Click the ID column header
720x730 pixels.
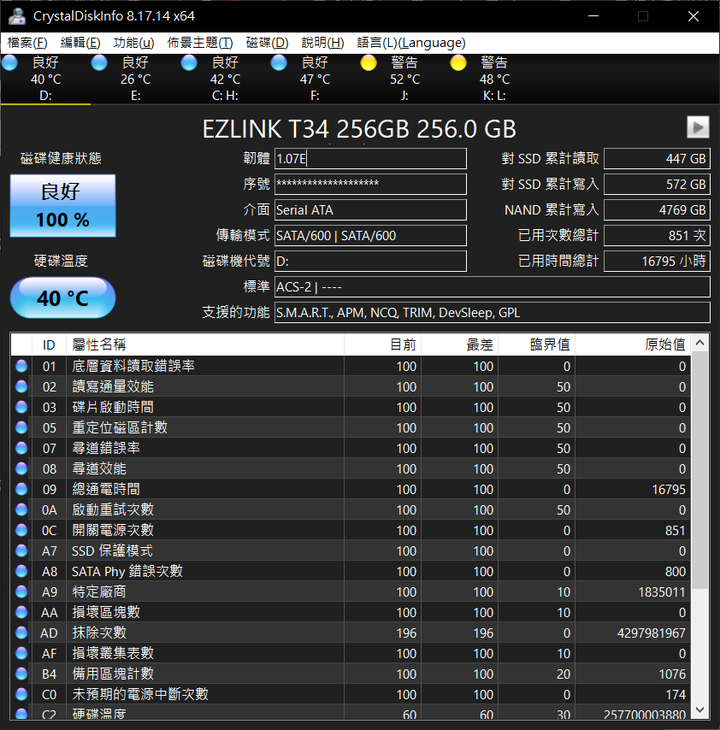(49, 345)
